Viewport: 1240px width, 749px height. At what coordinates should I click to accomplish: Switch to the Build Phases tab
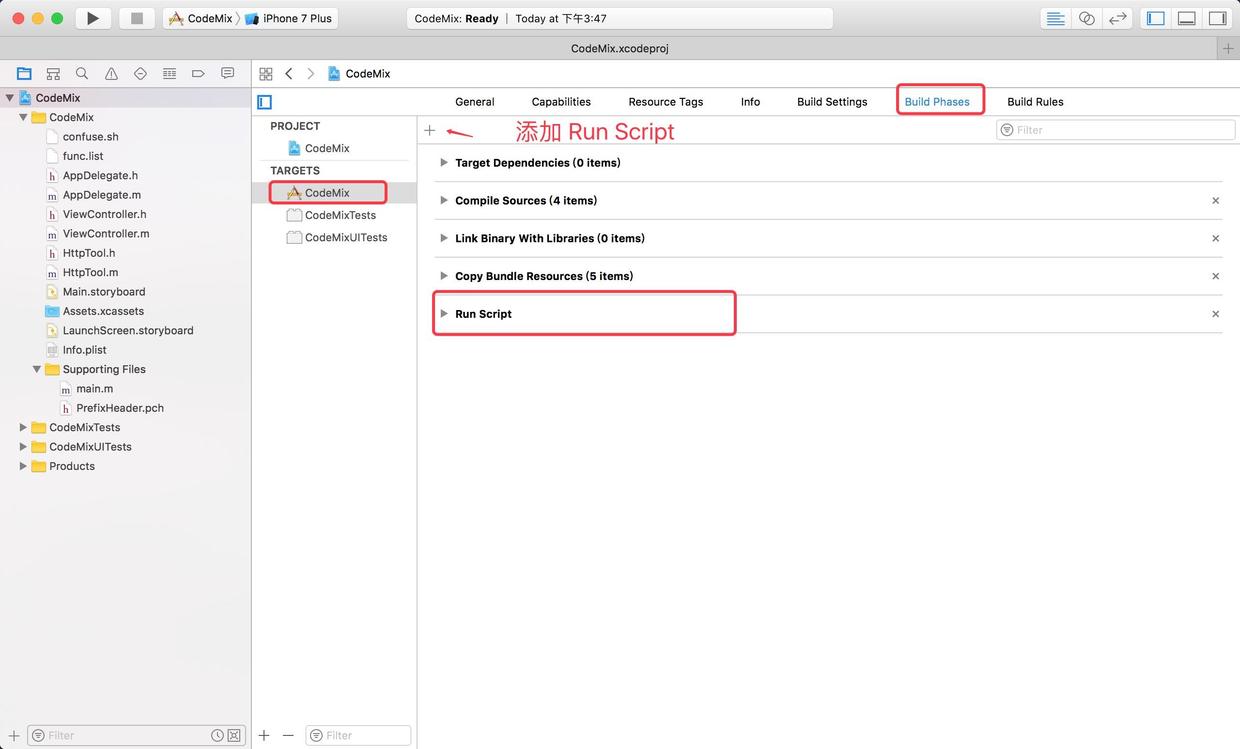937,102
